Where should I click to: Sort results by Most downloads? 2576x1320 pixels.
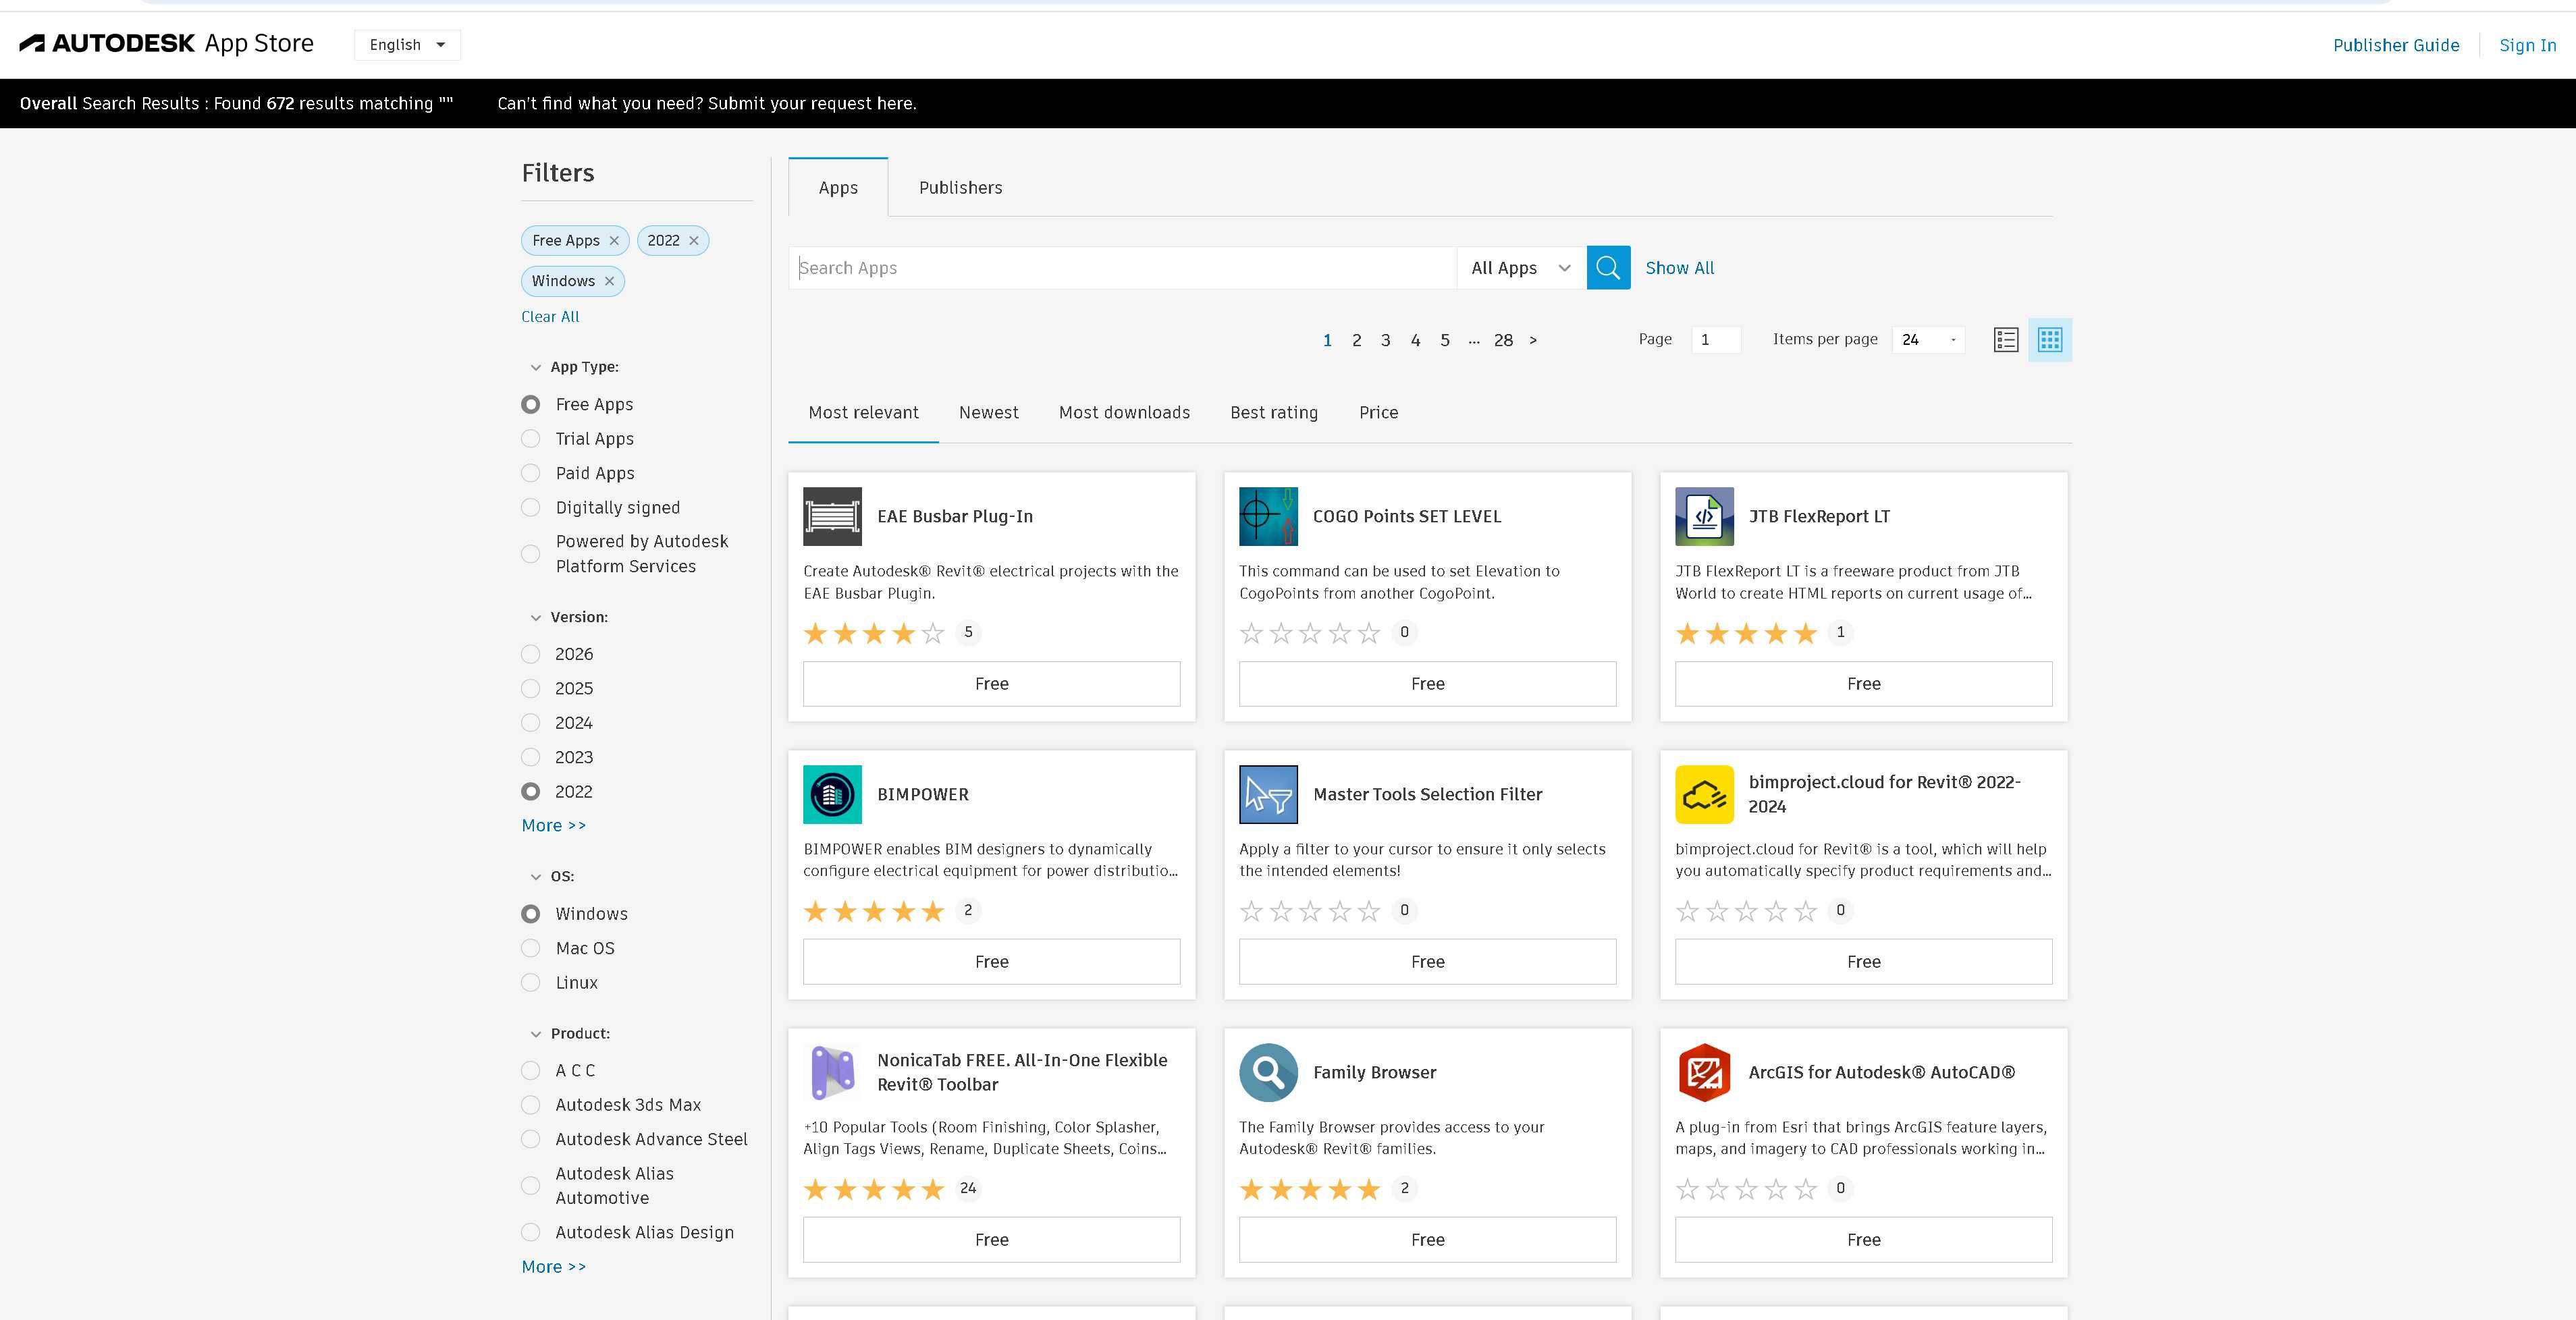1124,413
